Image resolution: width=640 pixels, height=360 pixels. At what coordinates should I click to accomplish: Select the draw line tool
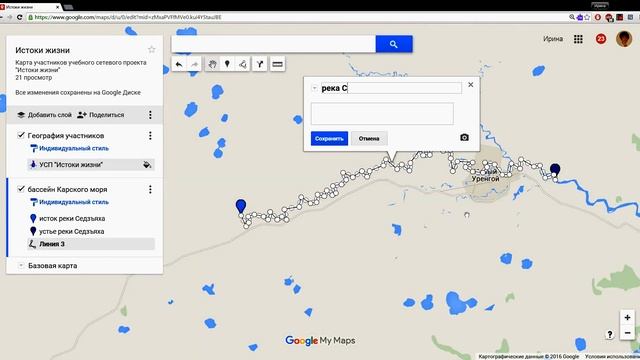click(243, 64)
